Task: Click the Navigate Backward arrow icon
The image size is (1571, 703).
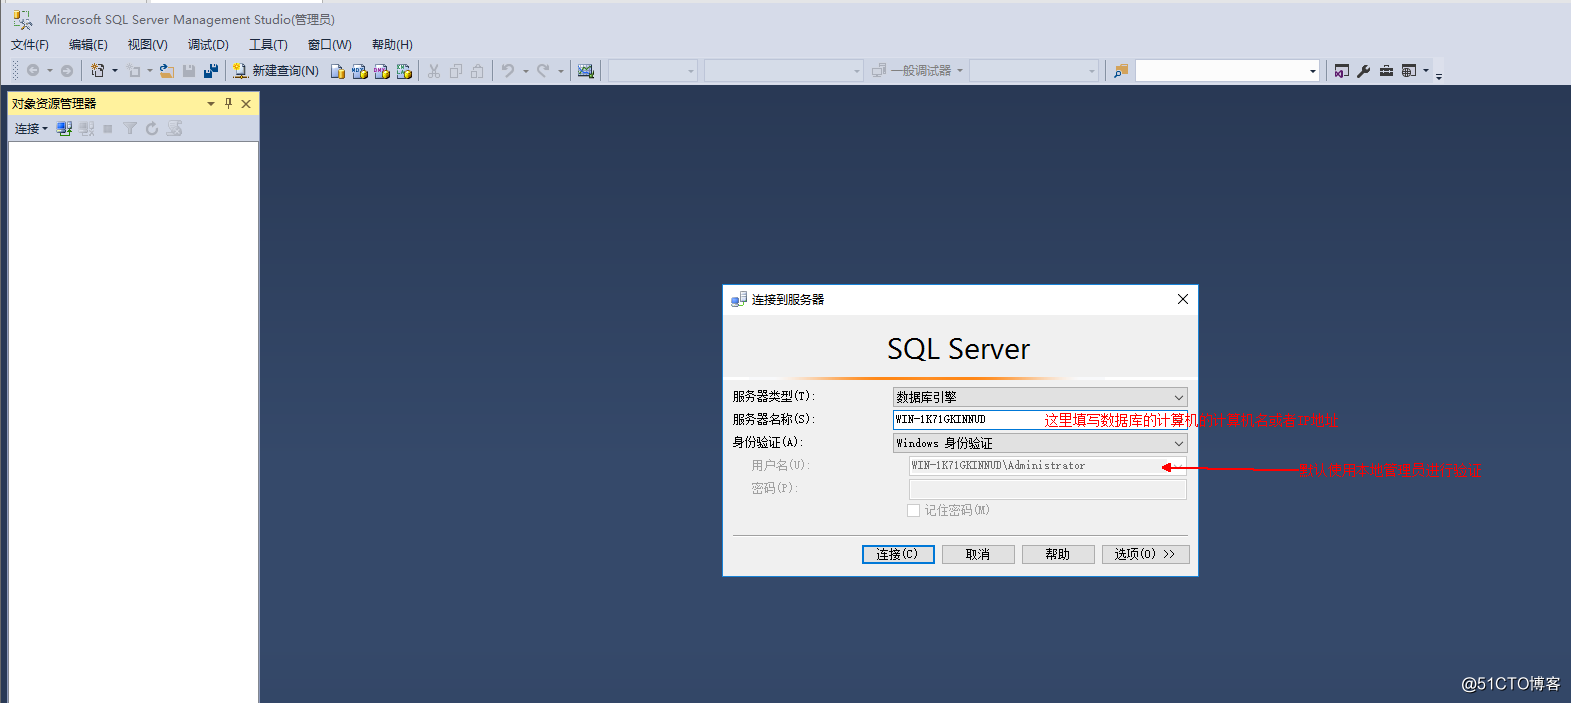Action: point(33,71)
